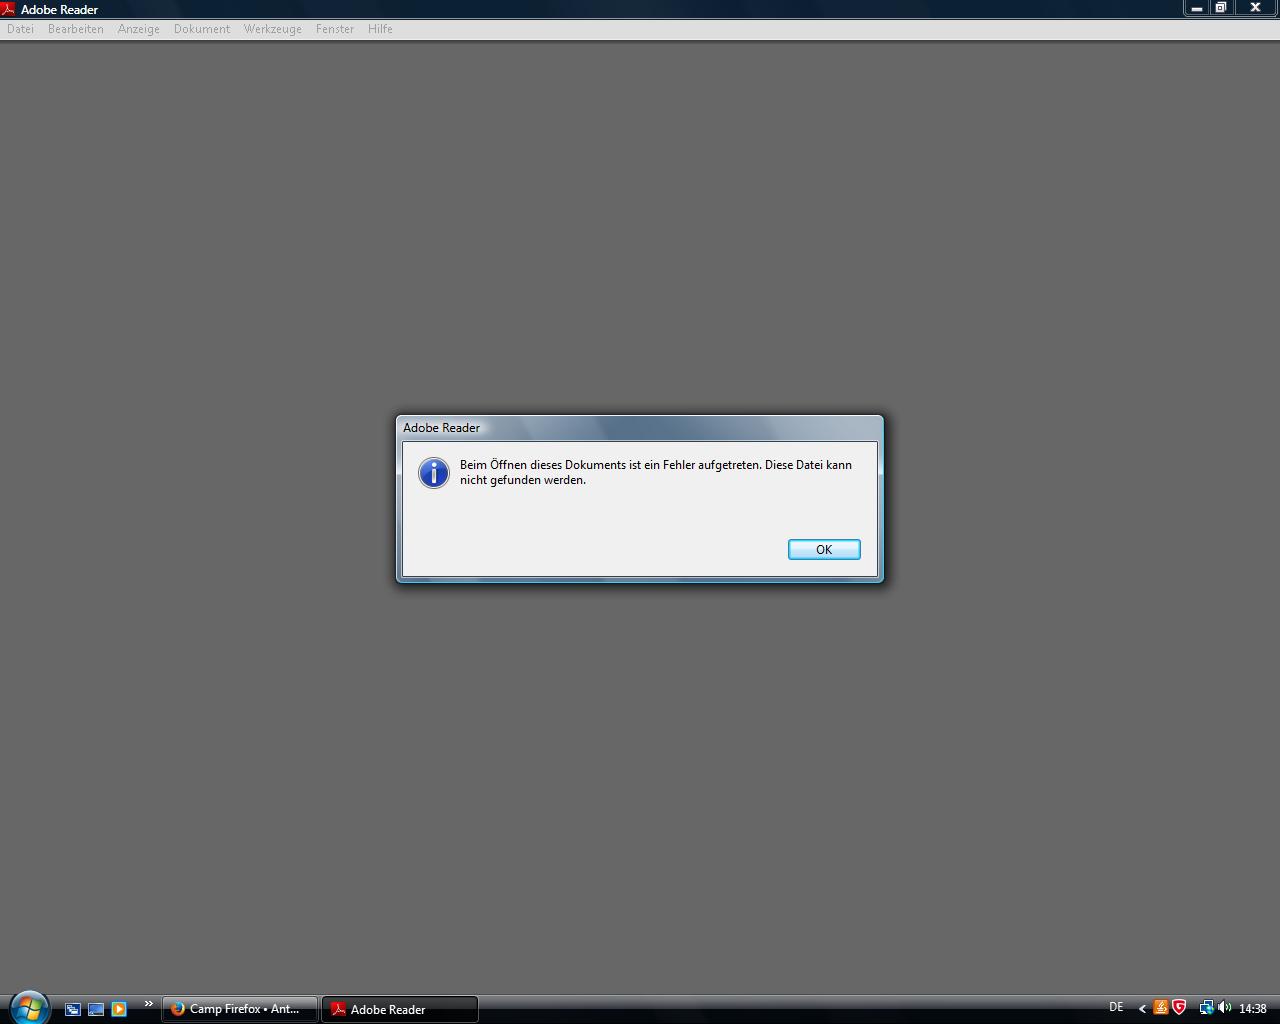Open the Datei menu

[20, 29]
